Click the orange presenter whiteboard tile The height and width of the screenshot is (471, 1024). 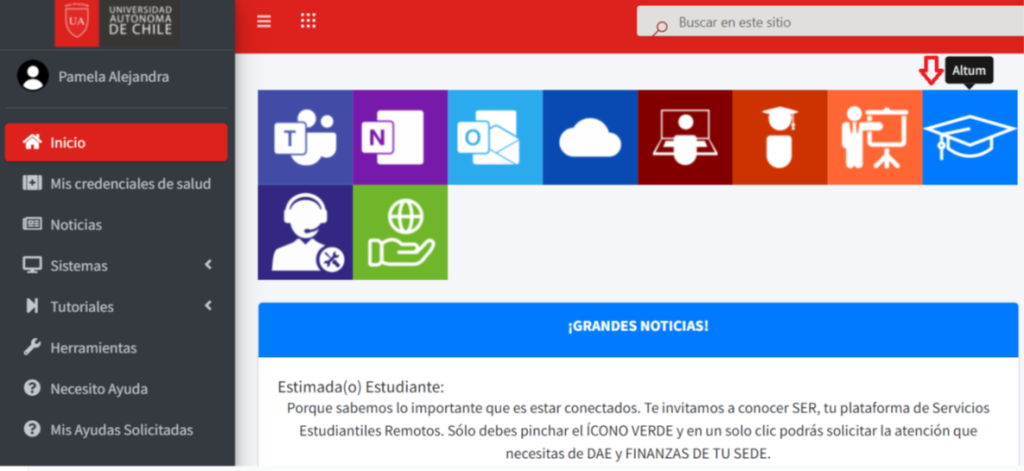tap(875, 137)
